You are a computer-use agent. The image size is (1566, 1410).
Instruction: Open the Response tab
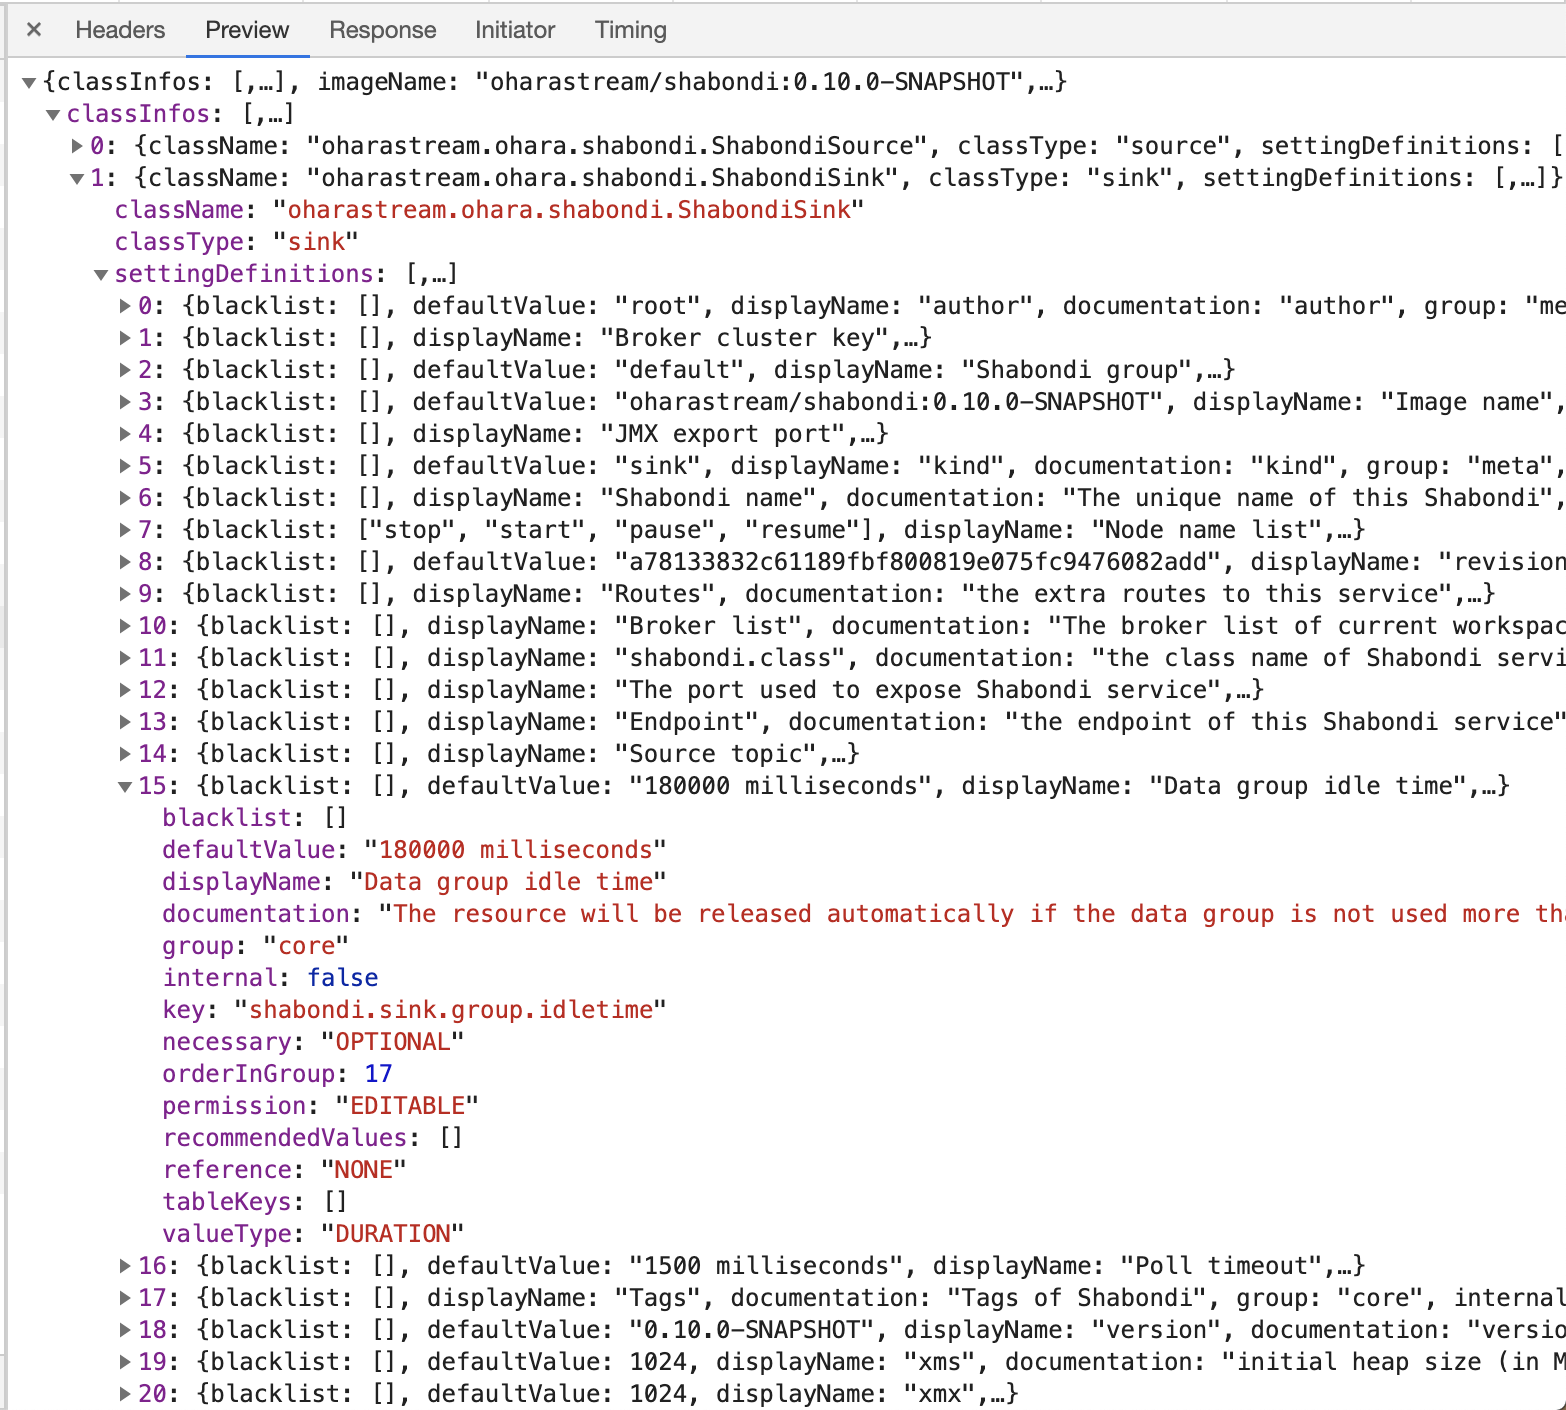(383, 30)
